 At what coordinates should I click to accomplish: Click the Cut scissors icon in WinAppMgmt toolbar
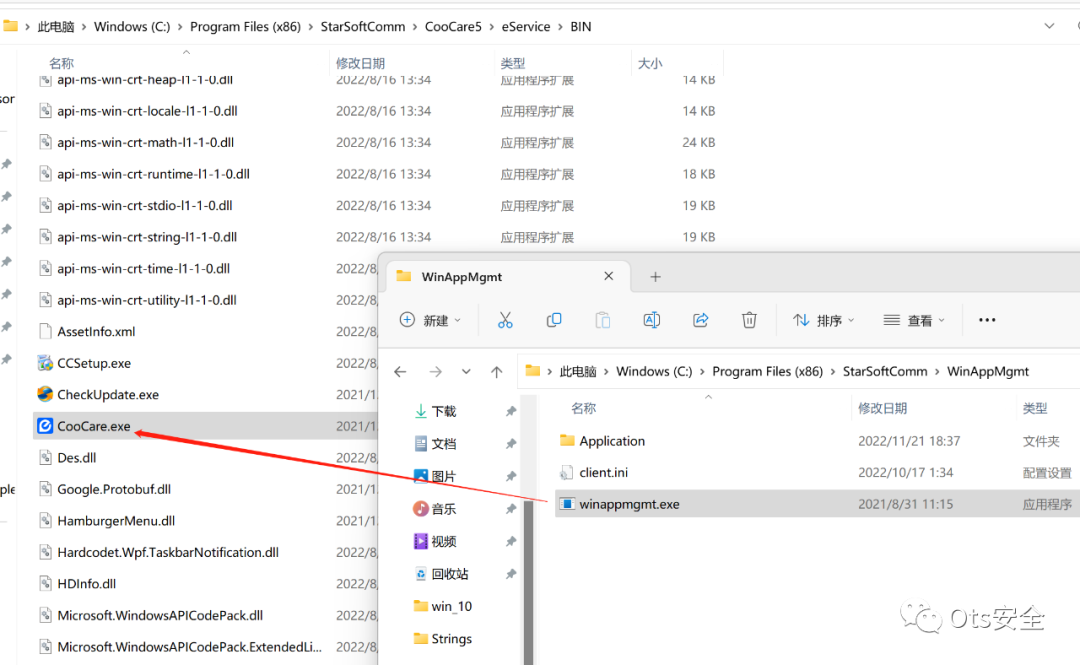505,320
